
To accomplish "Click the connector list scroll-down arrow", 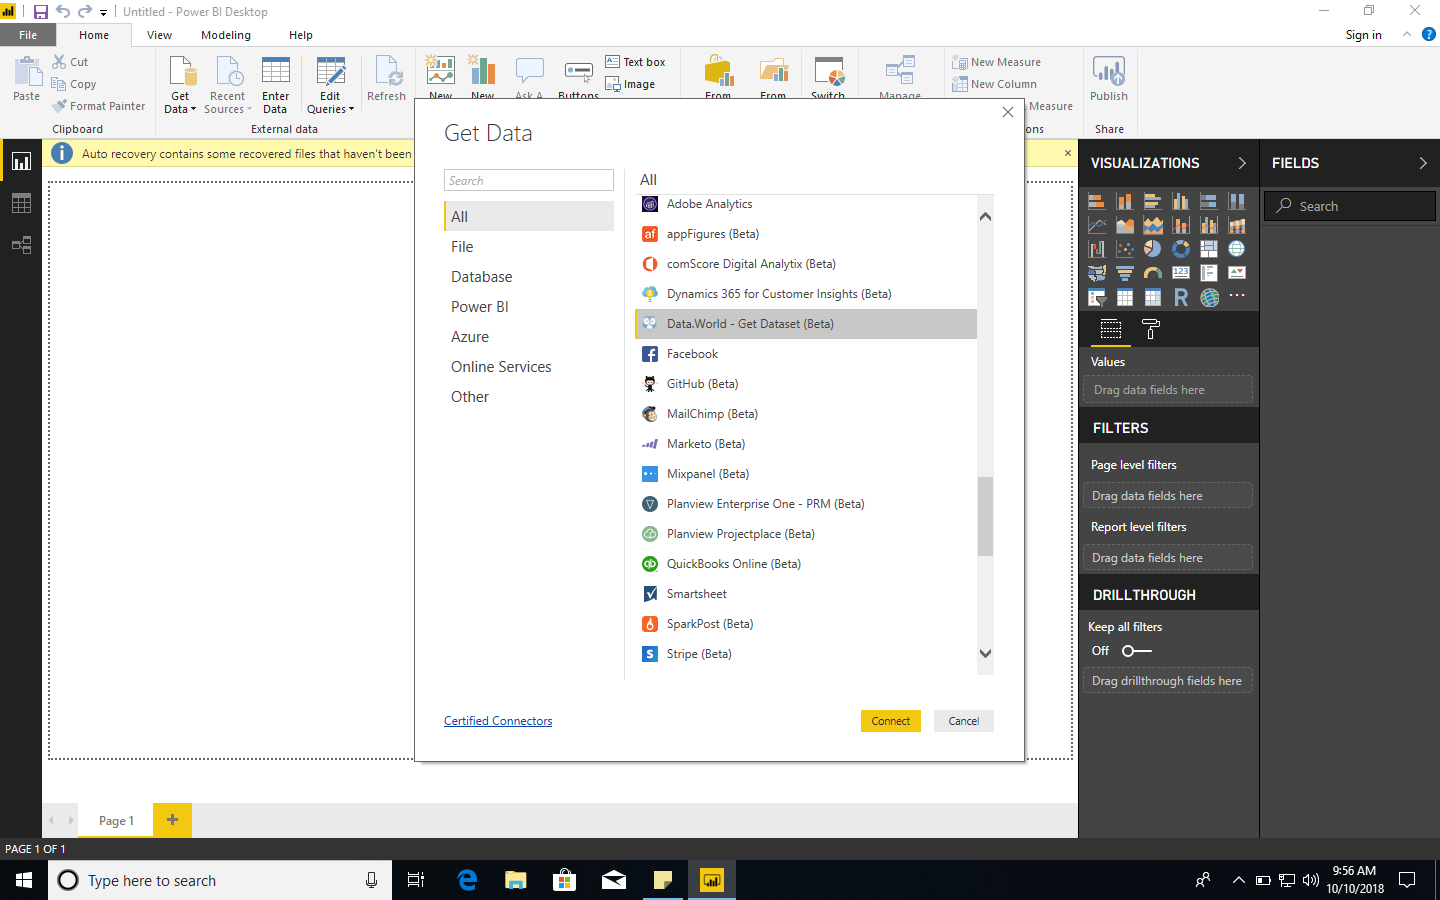I will (985, 653).
